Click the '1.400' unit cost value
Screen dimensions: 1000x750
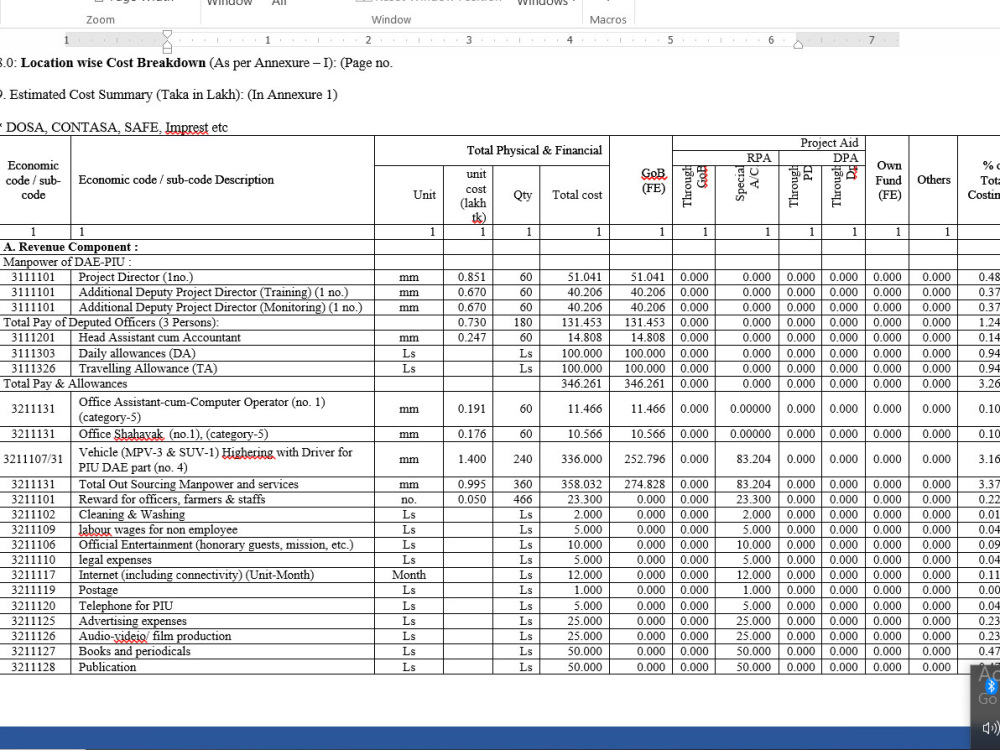(x=472, y=459)
